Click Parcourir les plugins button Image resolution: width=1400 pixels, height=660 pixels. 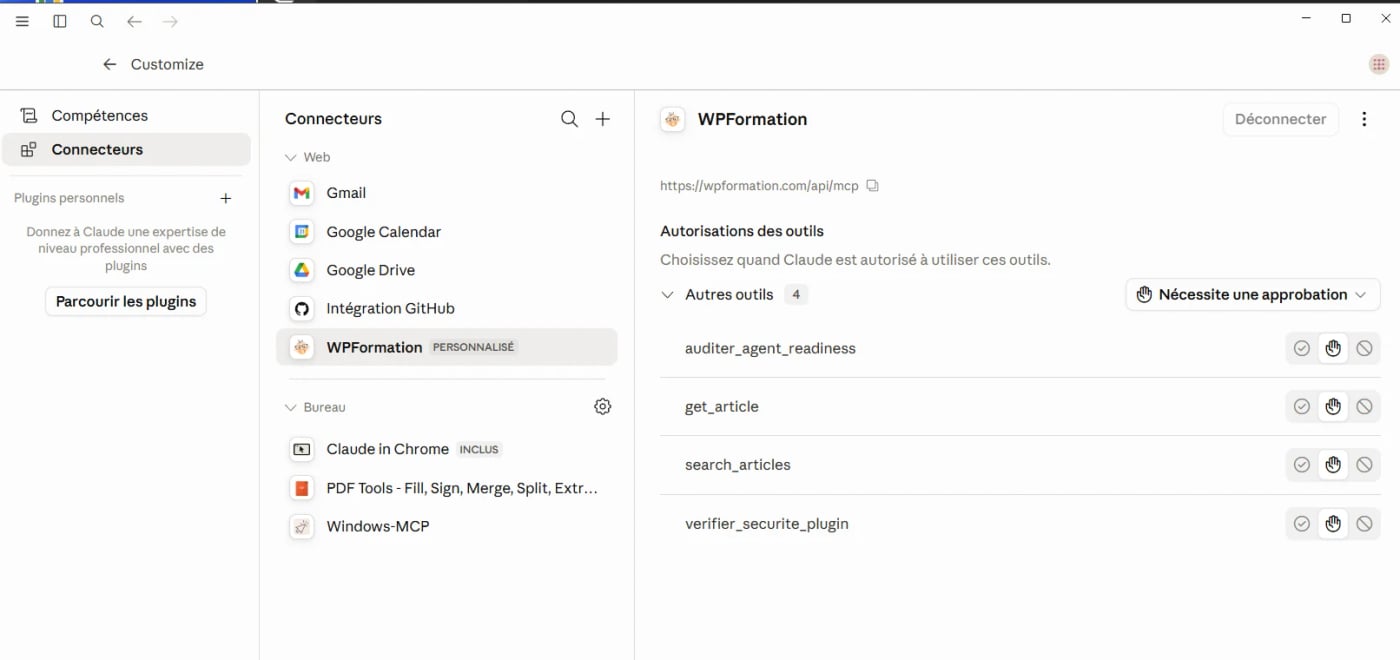coord(126,302)
